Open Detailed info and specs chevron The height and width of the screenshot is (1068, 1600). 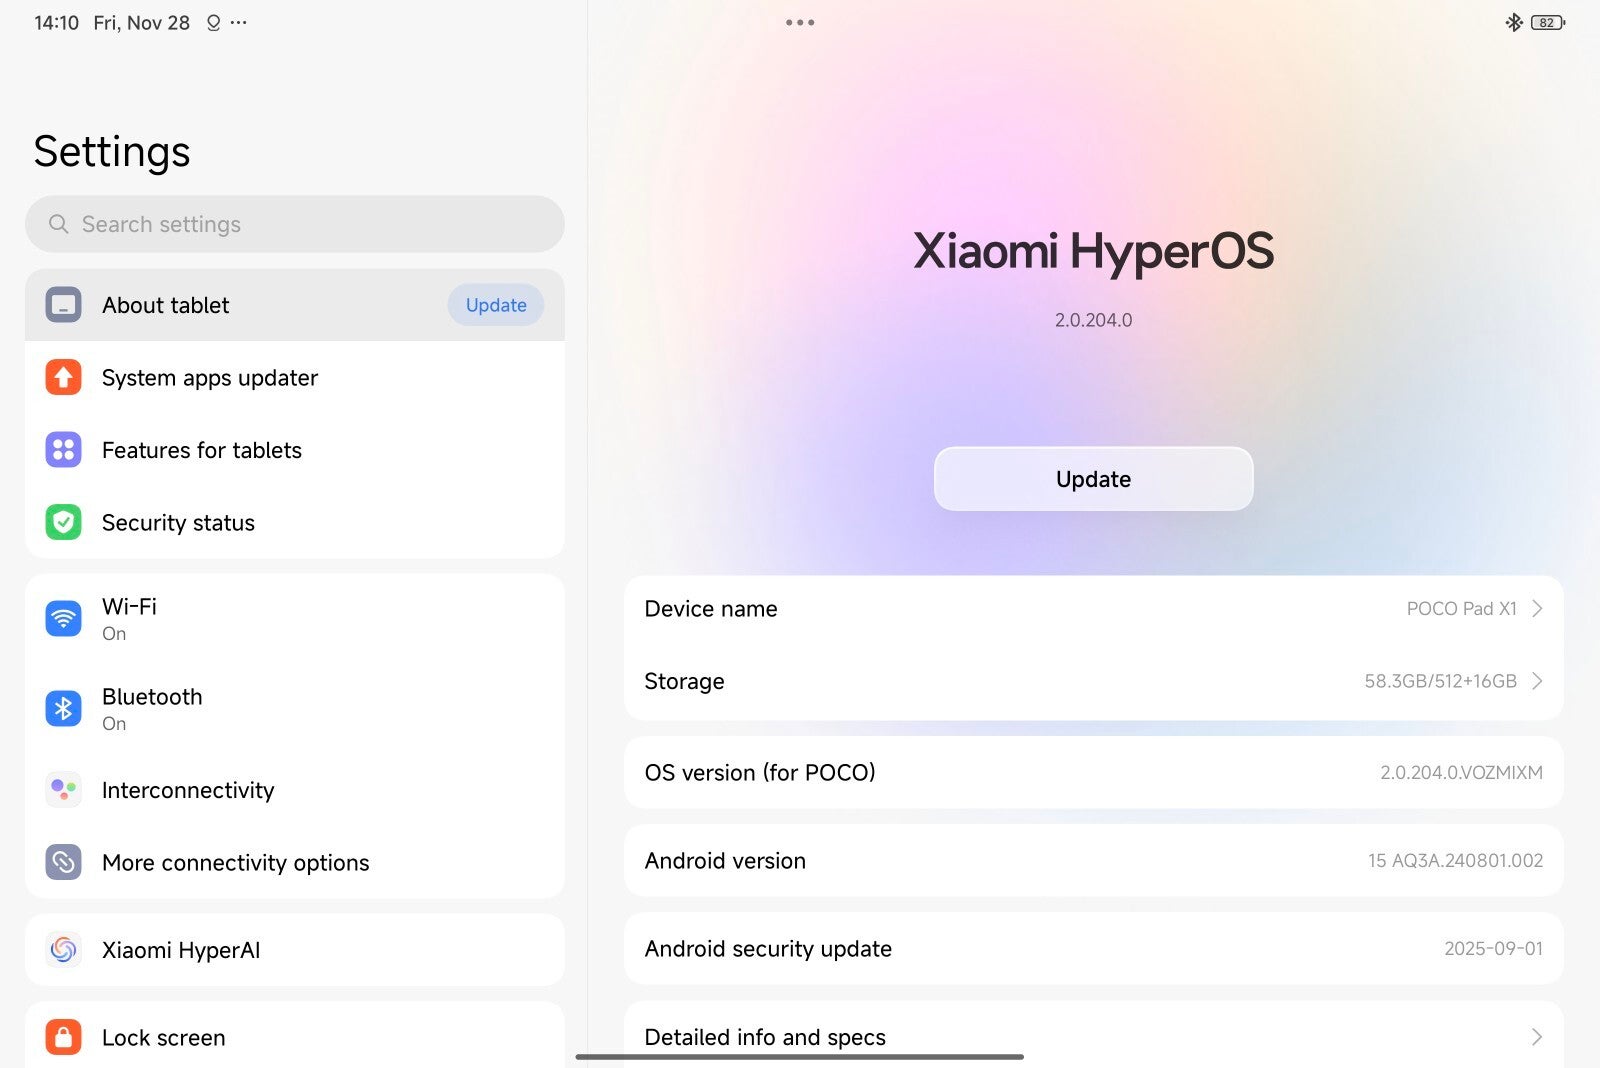tap(1537, 1037)
